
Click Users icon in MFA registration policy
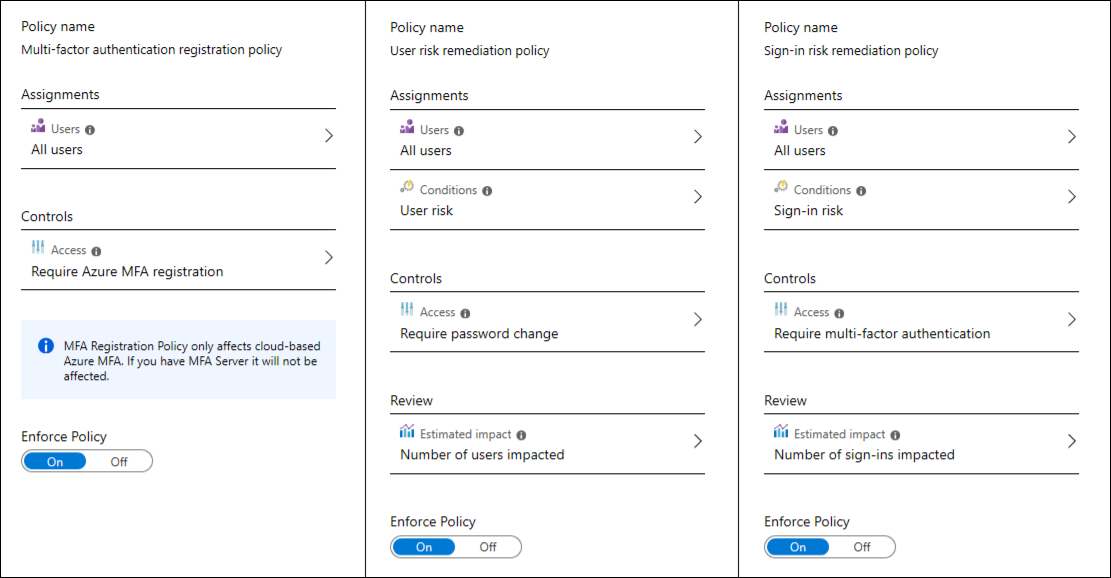(39, 127)
